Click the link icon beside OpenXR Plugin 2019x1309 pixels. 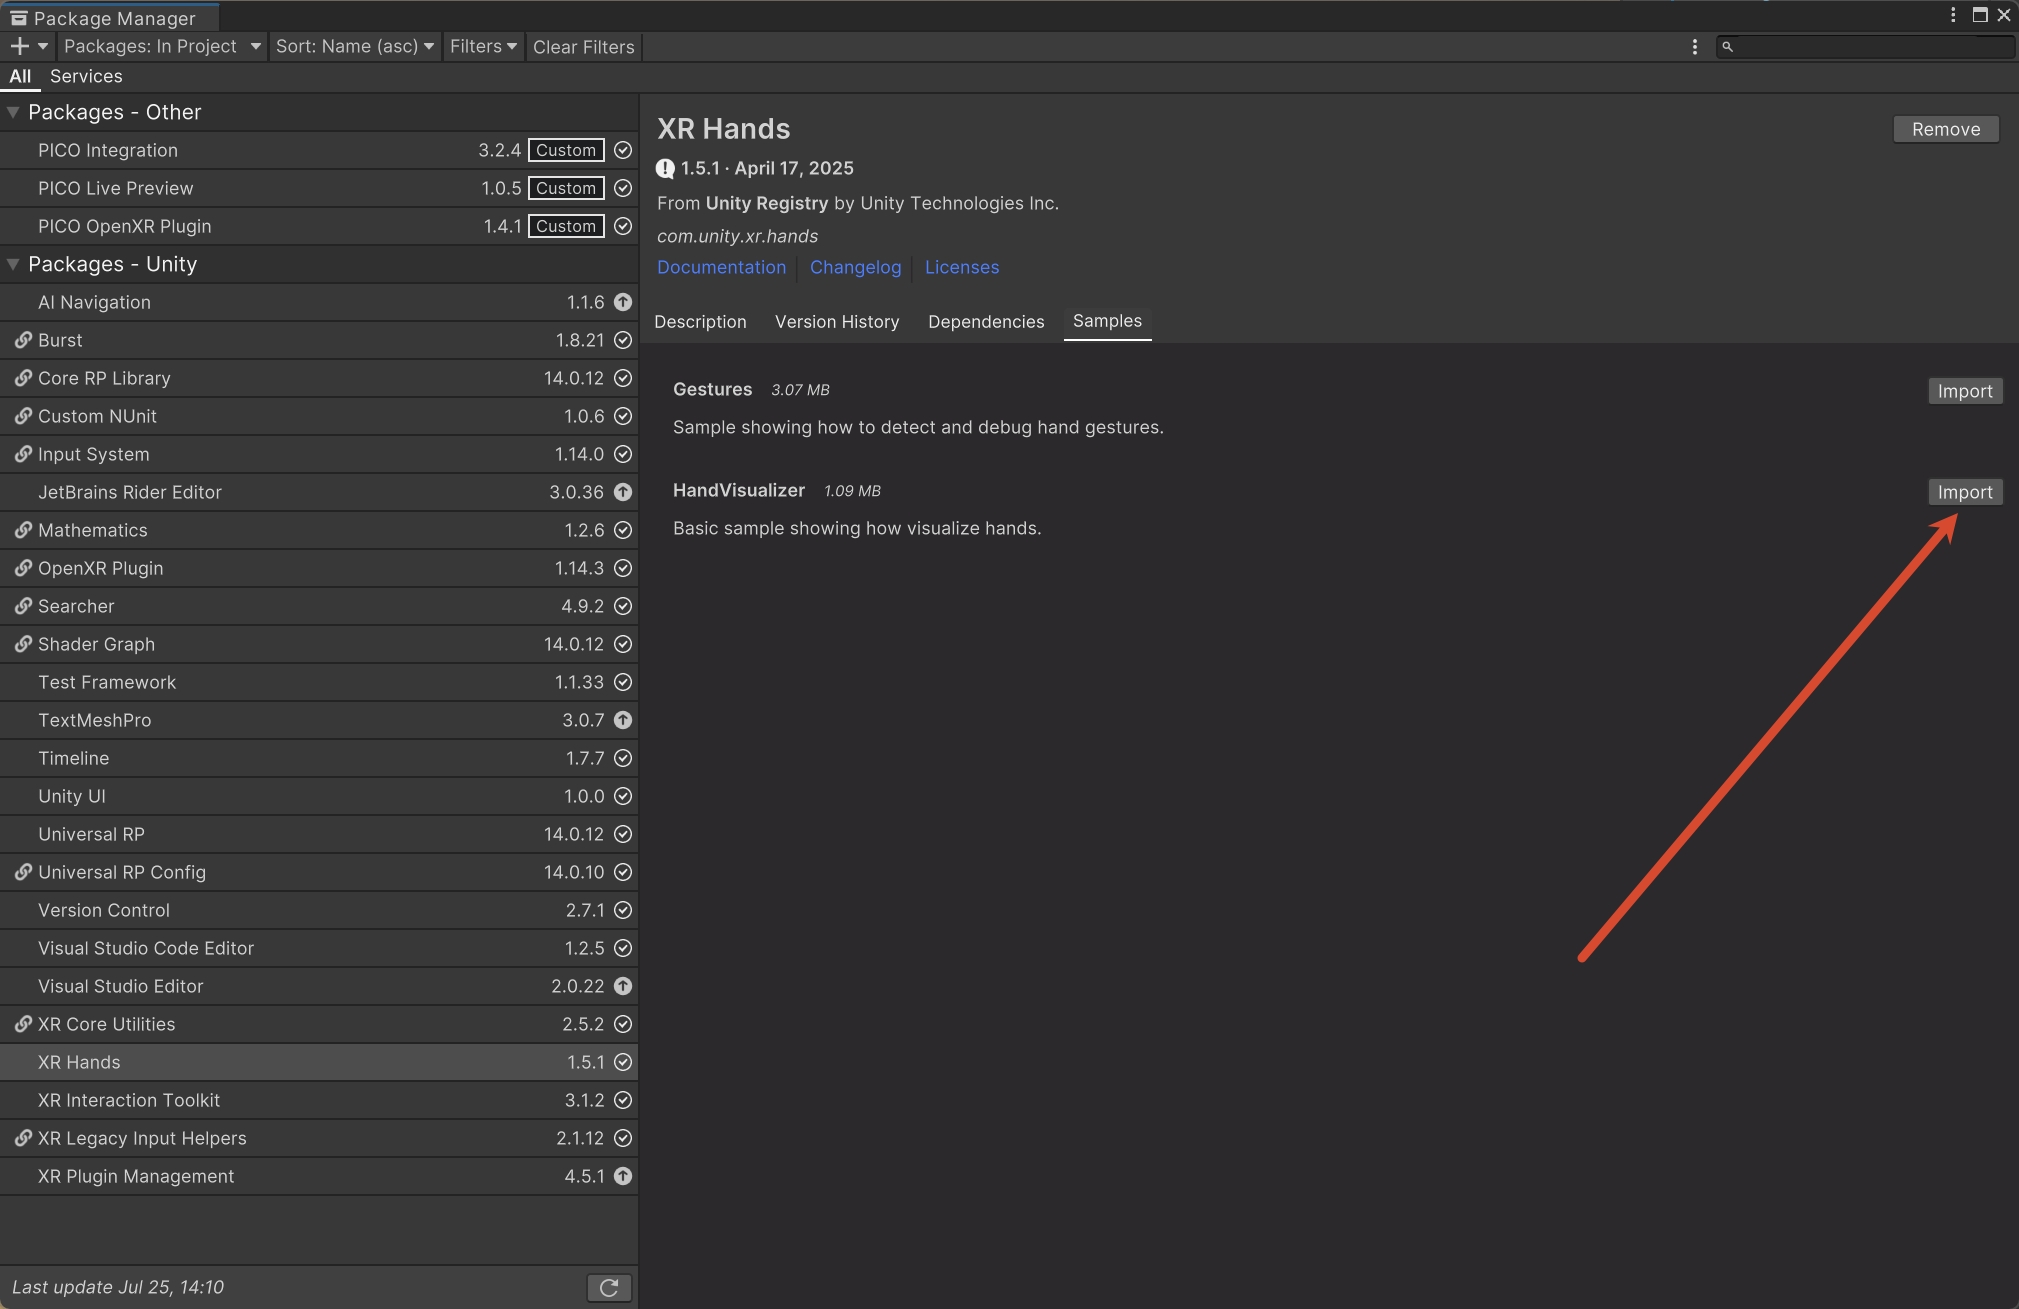(x=23, y=568)
